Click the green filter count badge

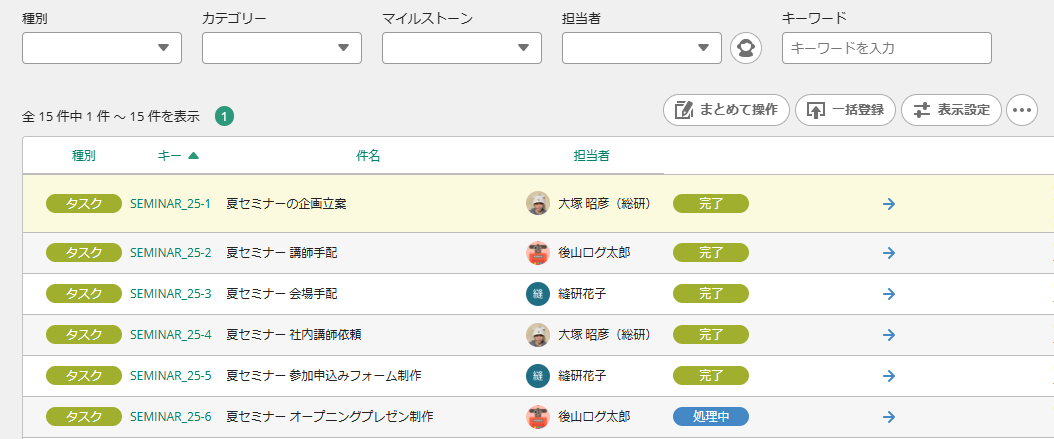(225, 116)
